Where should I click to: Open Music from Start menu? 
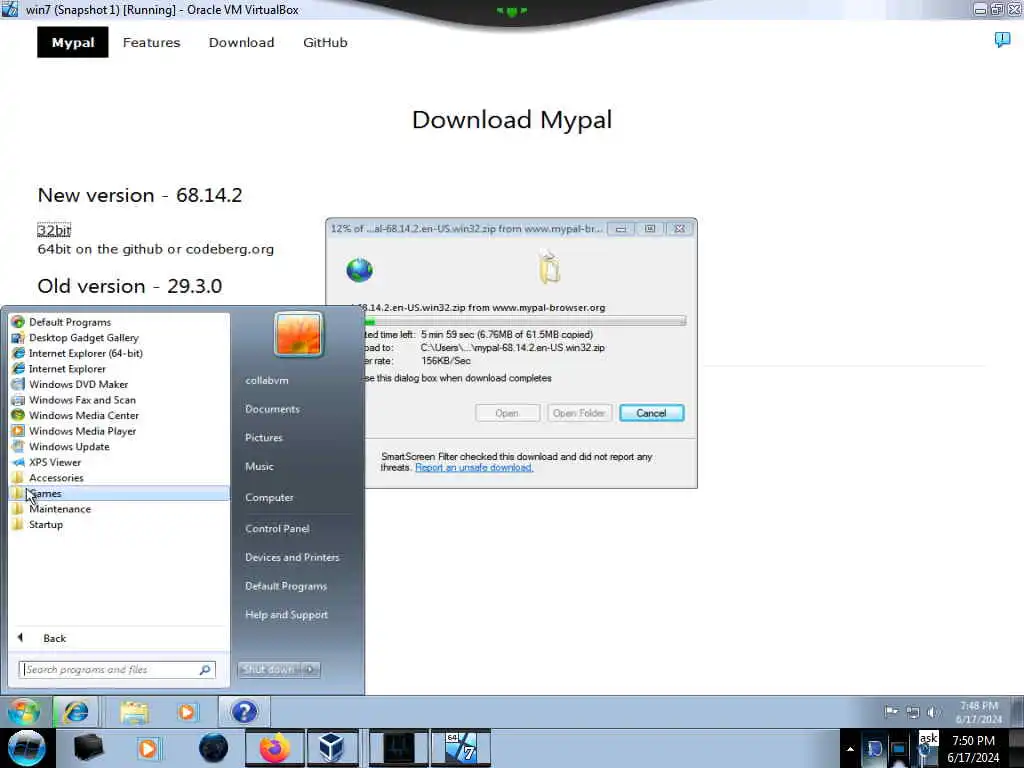coord(259,466)
